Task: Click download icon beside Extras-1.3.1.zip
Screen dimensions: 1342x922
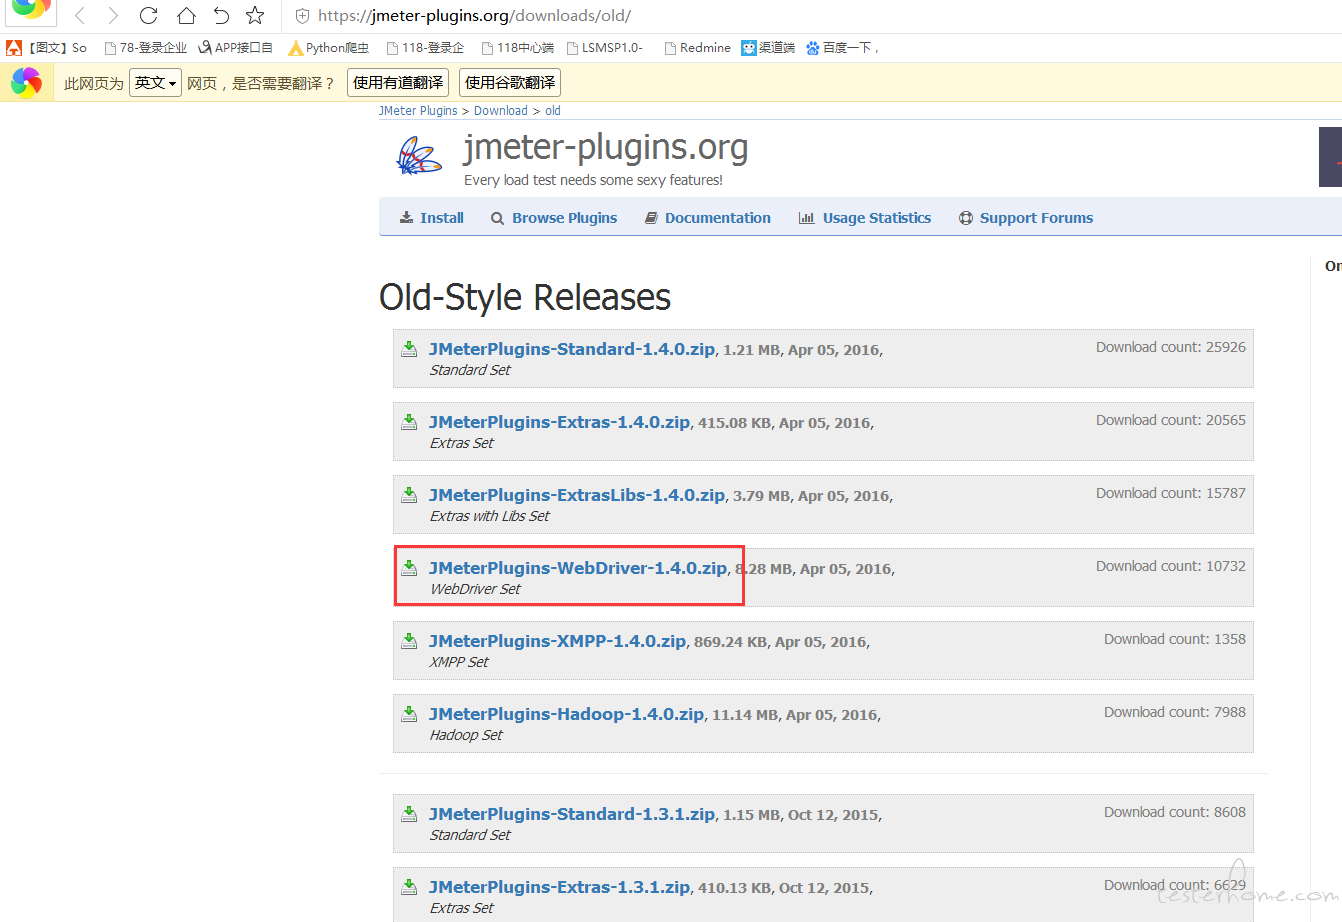Action: pyautogui.click(x=409, y=887)
